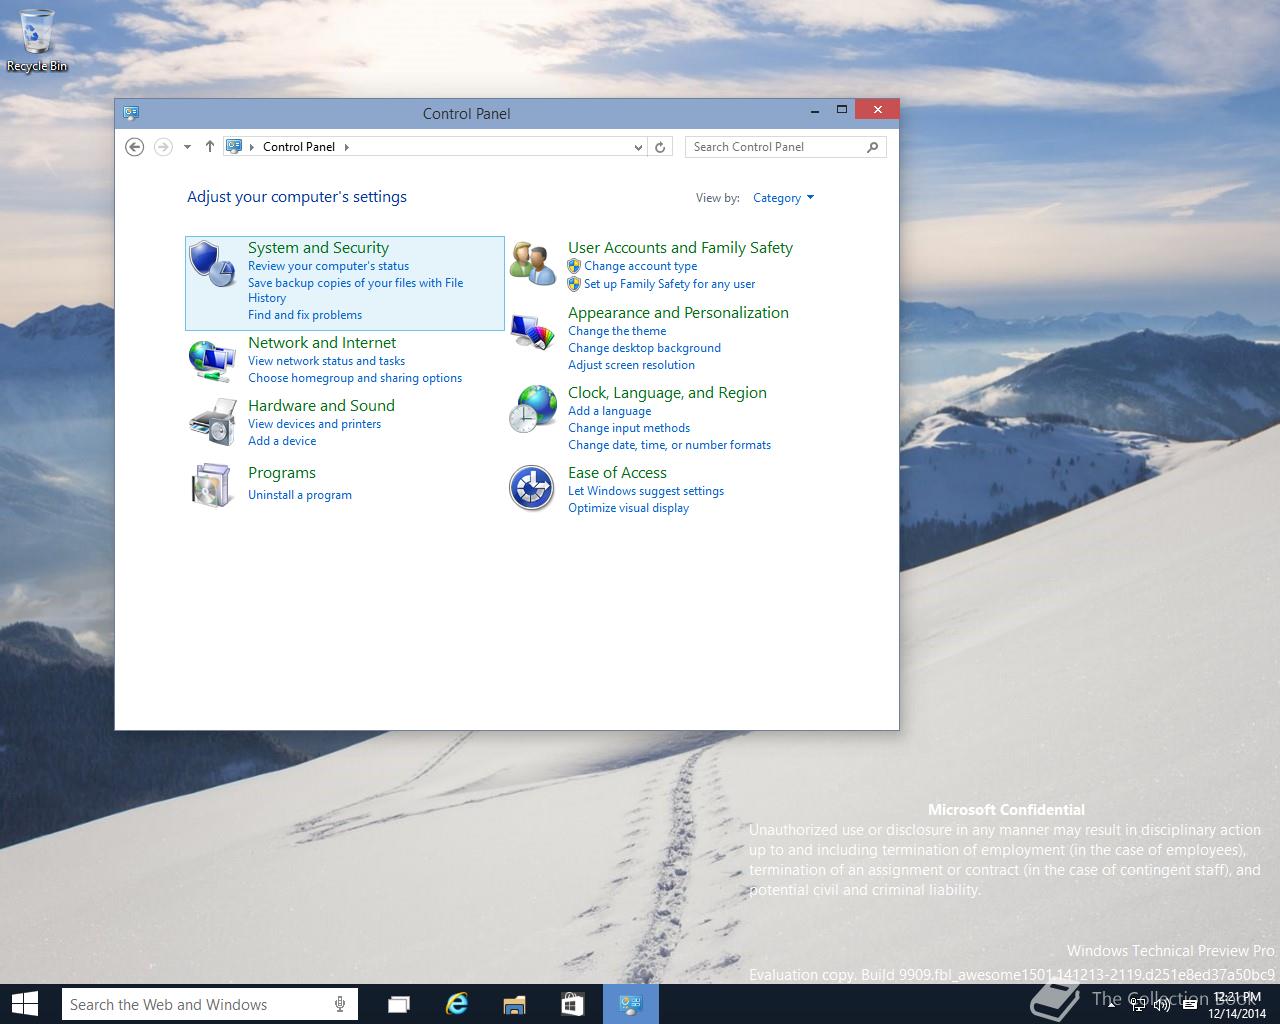Viewport: 1280px width, 1024px height.
Task: Click Change date, time, or number formats
Action: click(669, 445)
